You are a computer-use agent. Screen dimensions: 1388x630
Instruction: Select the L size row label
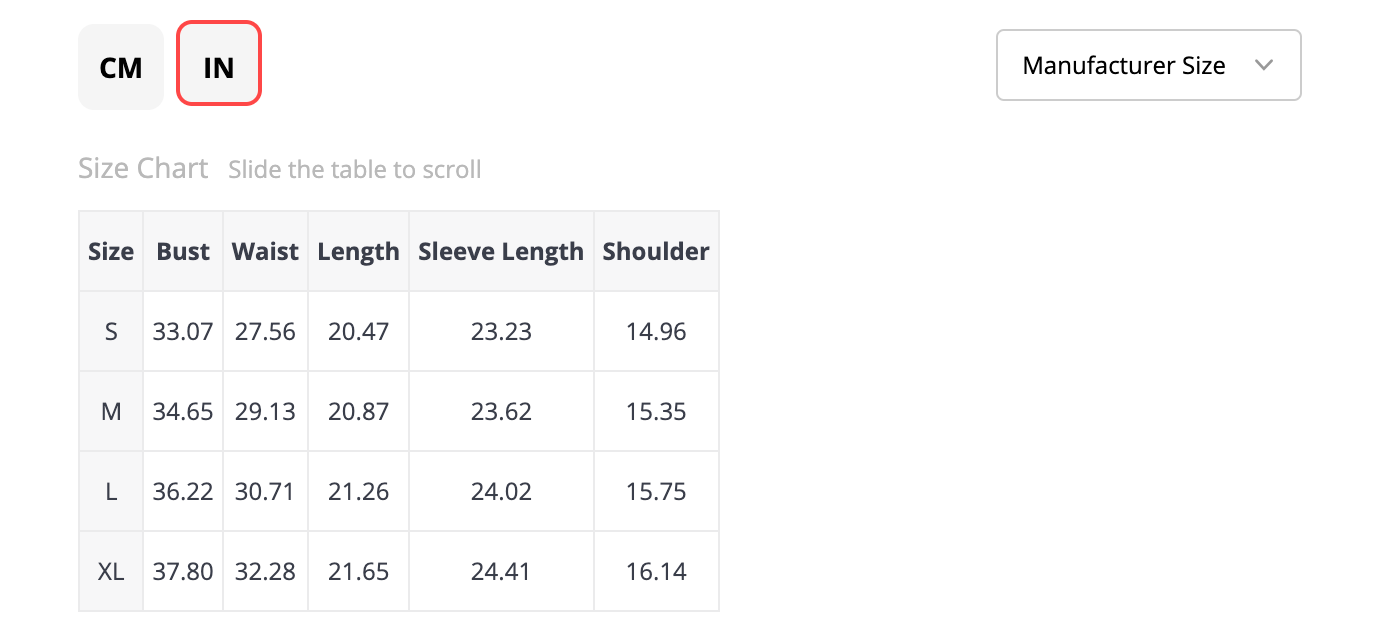[111, 491]
